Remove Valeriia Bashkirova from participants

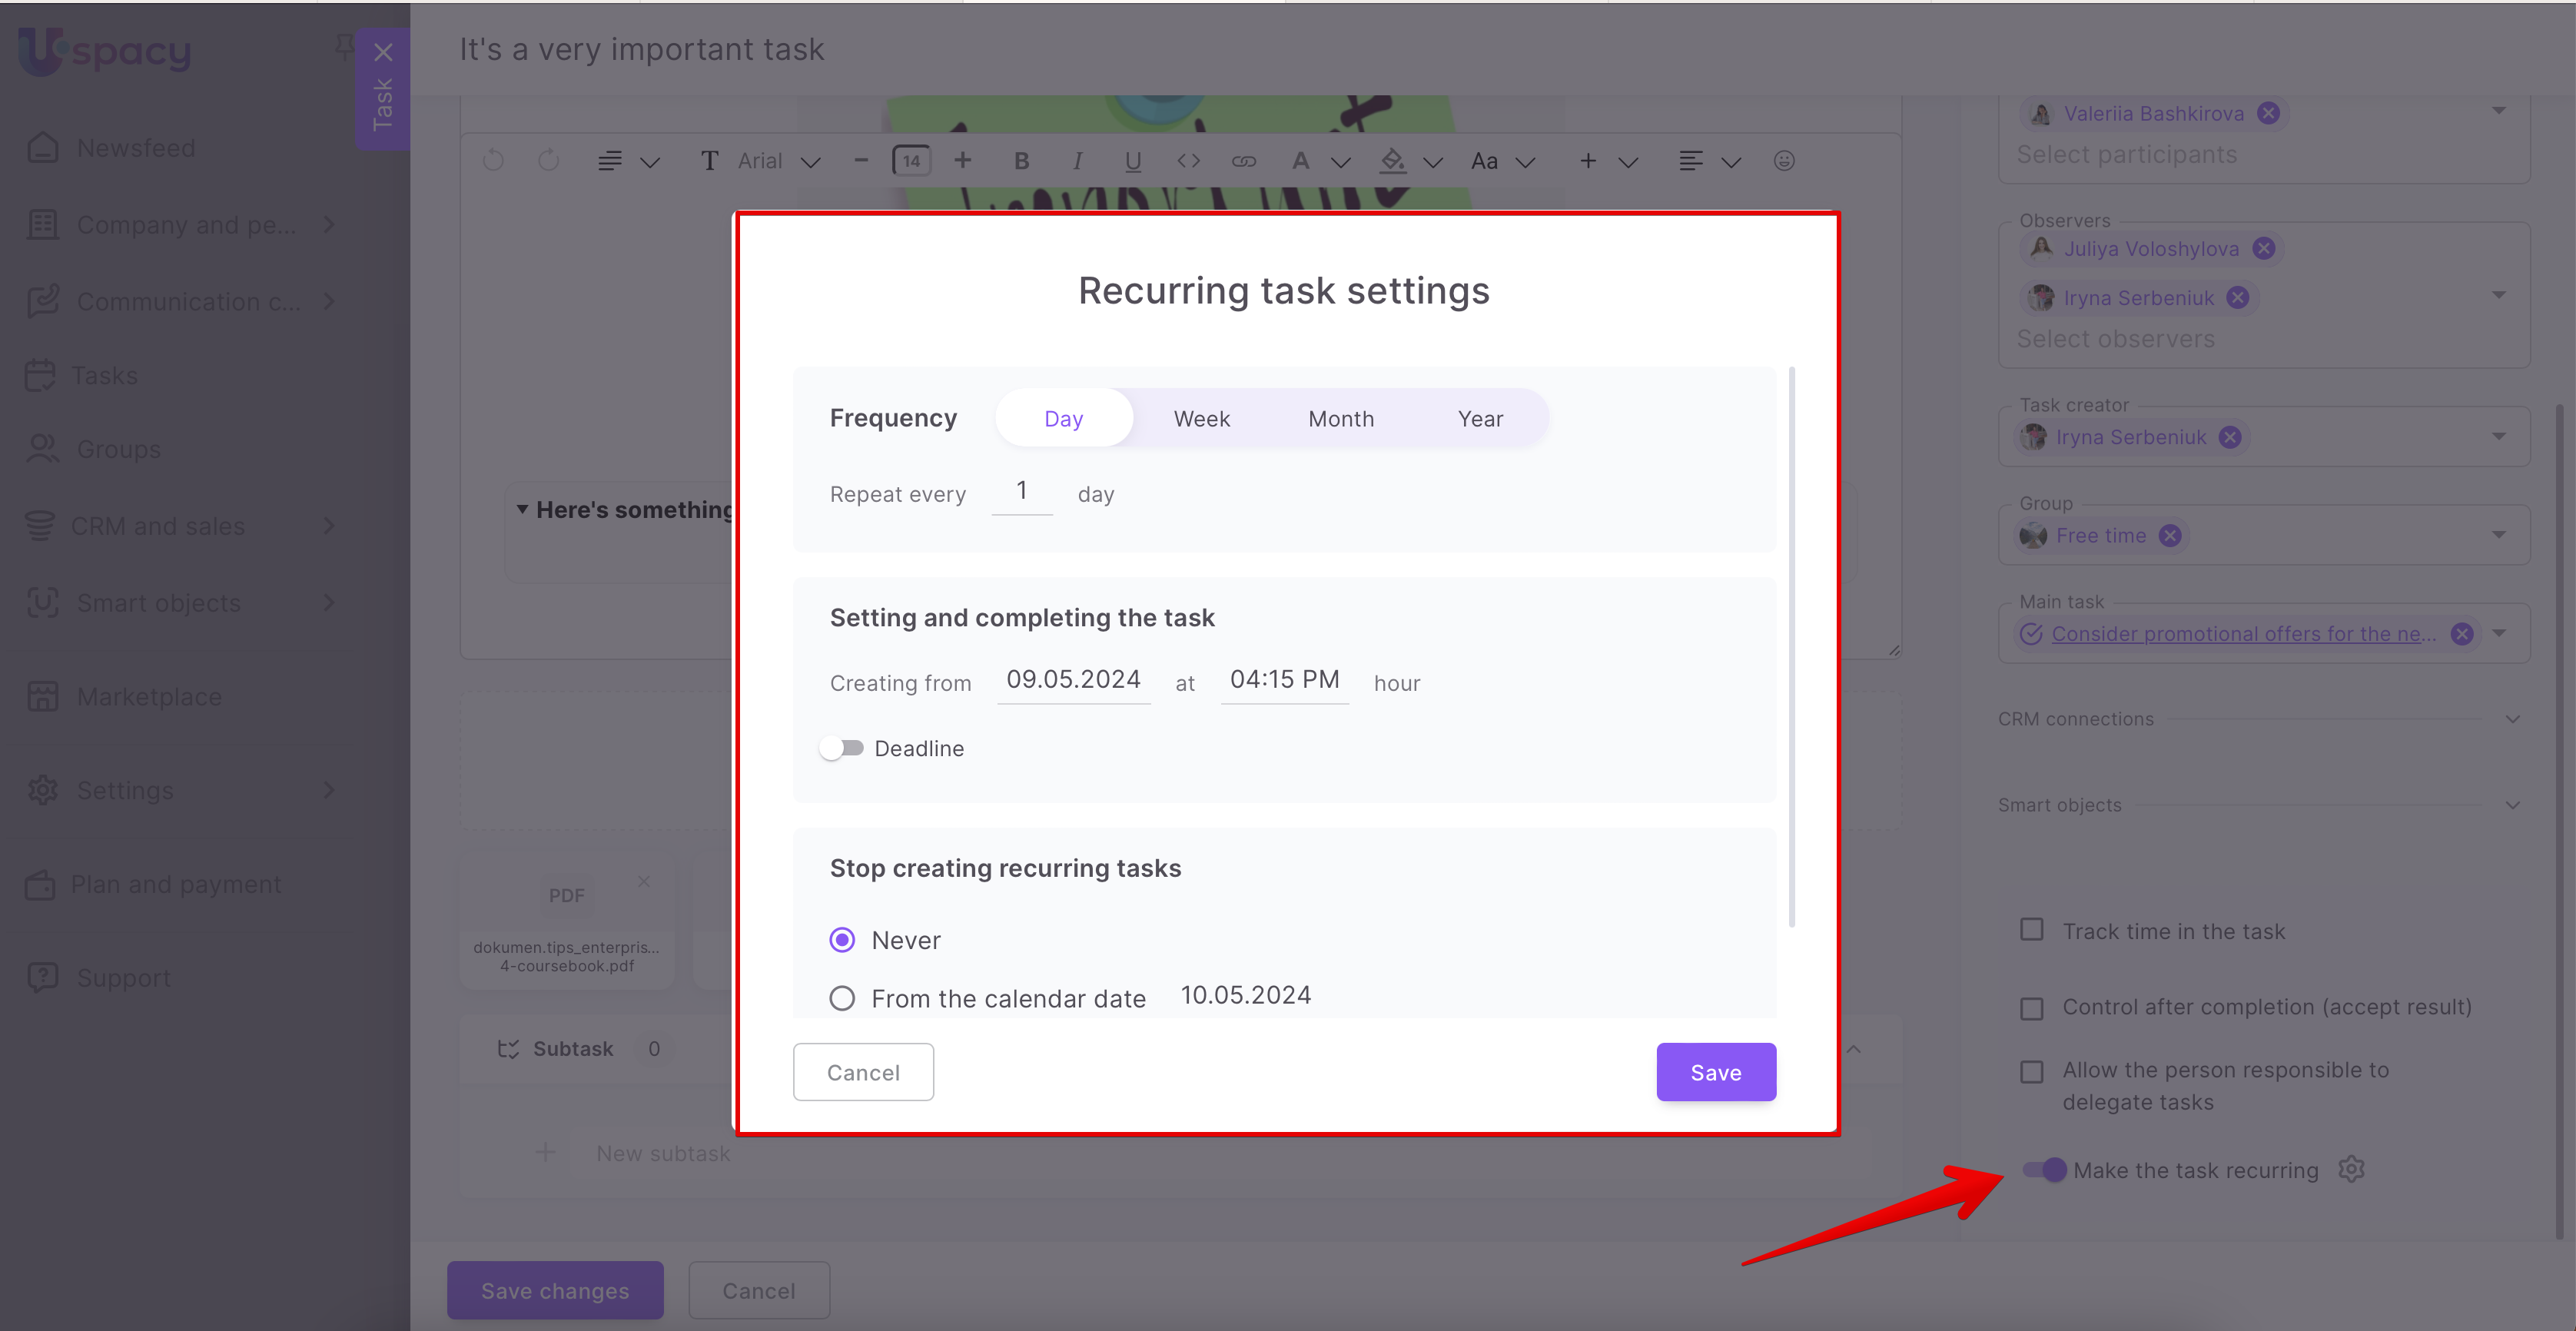tap(2269, 113)
